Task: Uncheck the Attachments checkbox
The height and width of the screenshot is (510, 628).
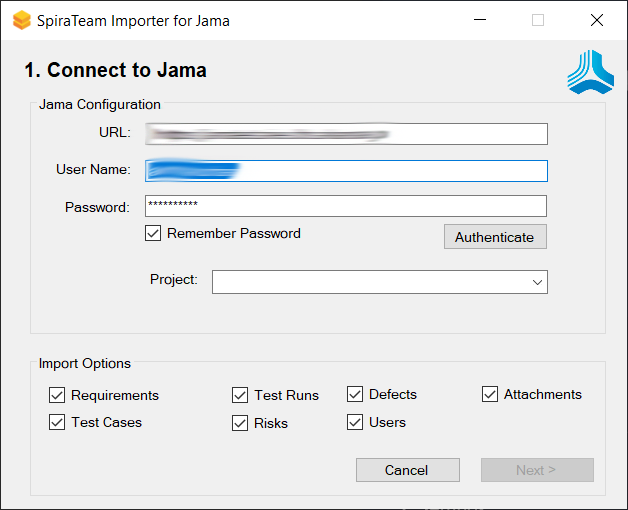Action: point(490,394)
